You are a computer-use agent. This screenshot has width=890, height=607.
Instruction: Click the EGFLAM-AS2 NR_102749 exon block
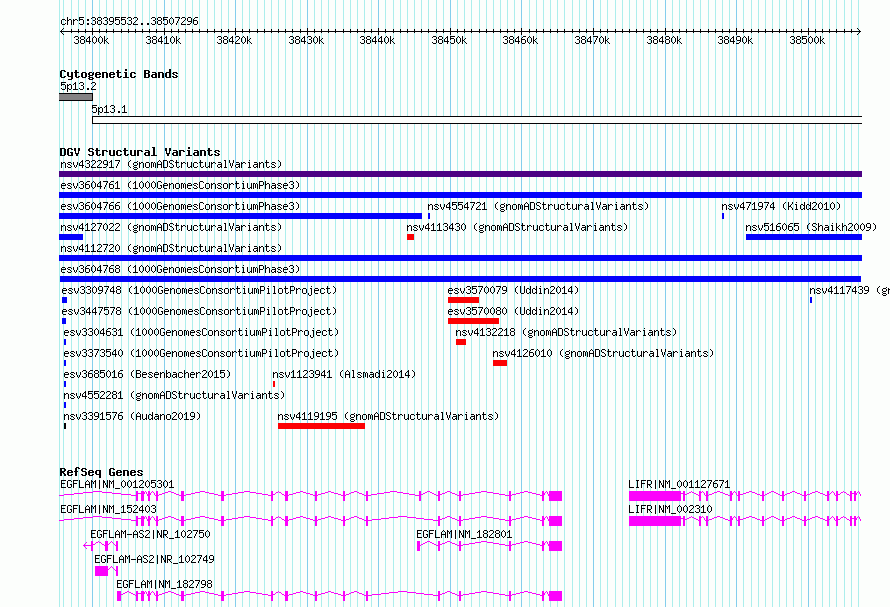point(102,571)
